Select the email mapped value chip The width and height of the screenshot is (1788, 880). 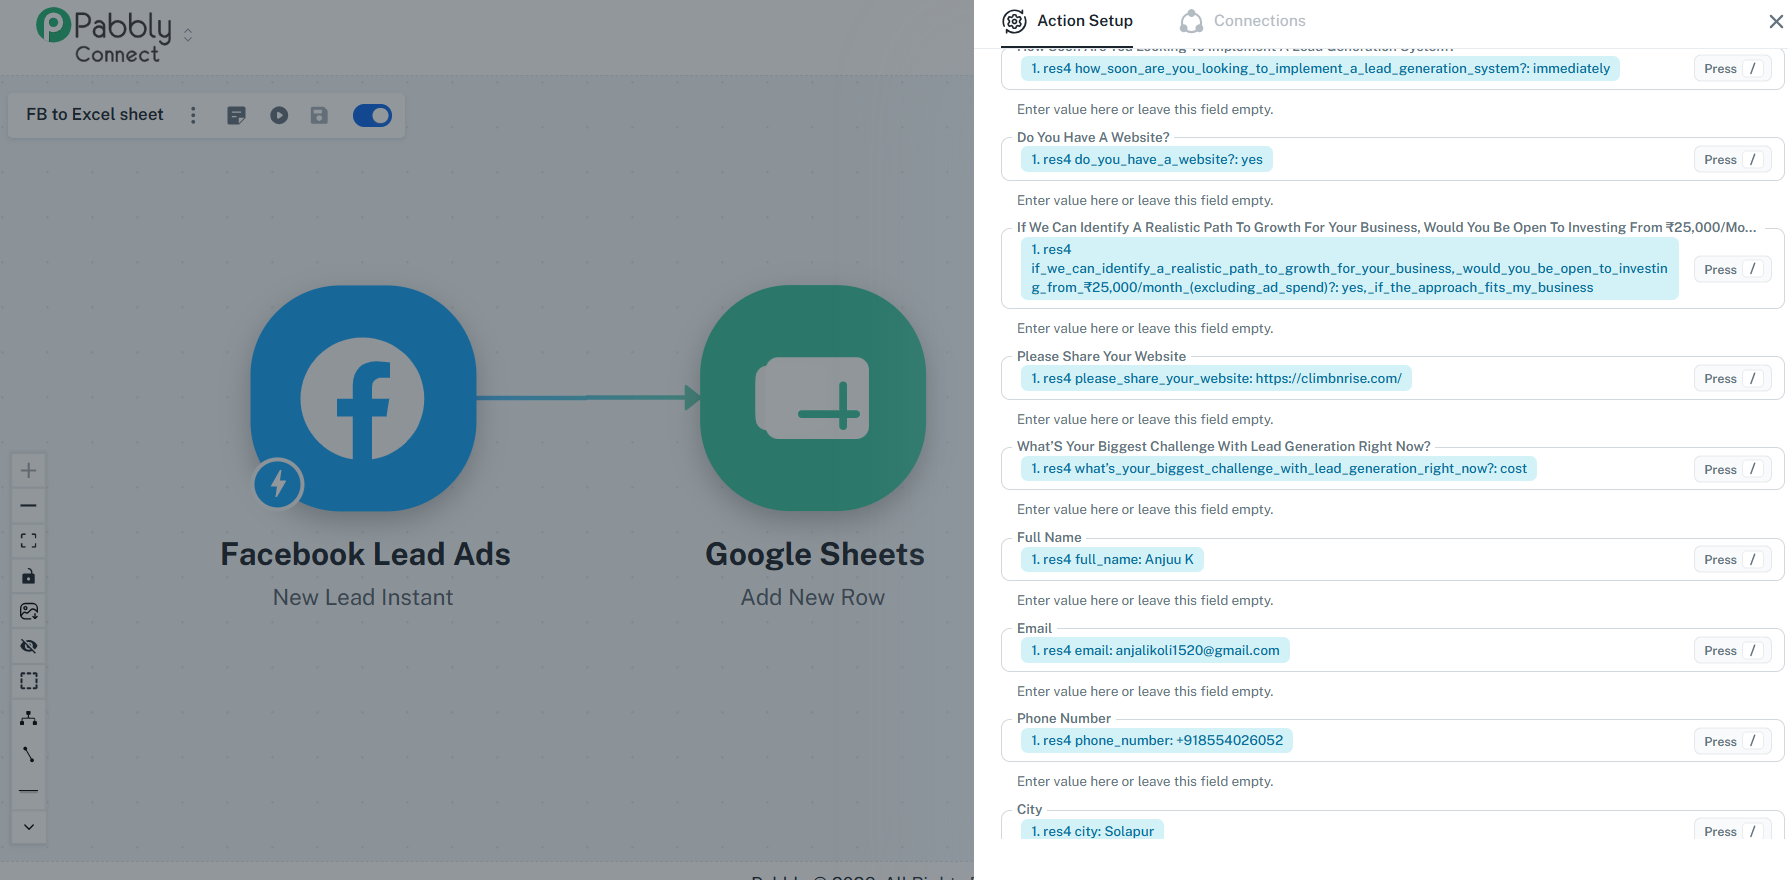1155,651
